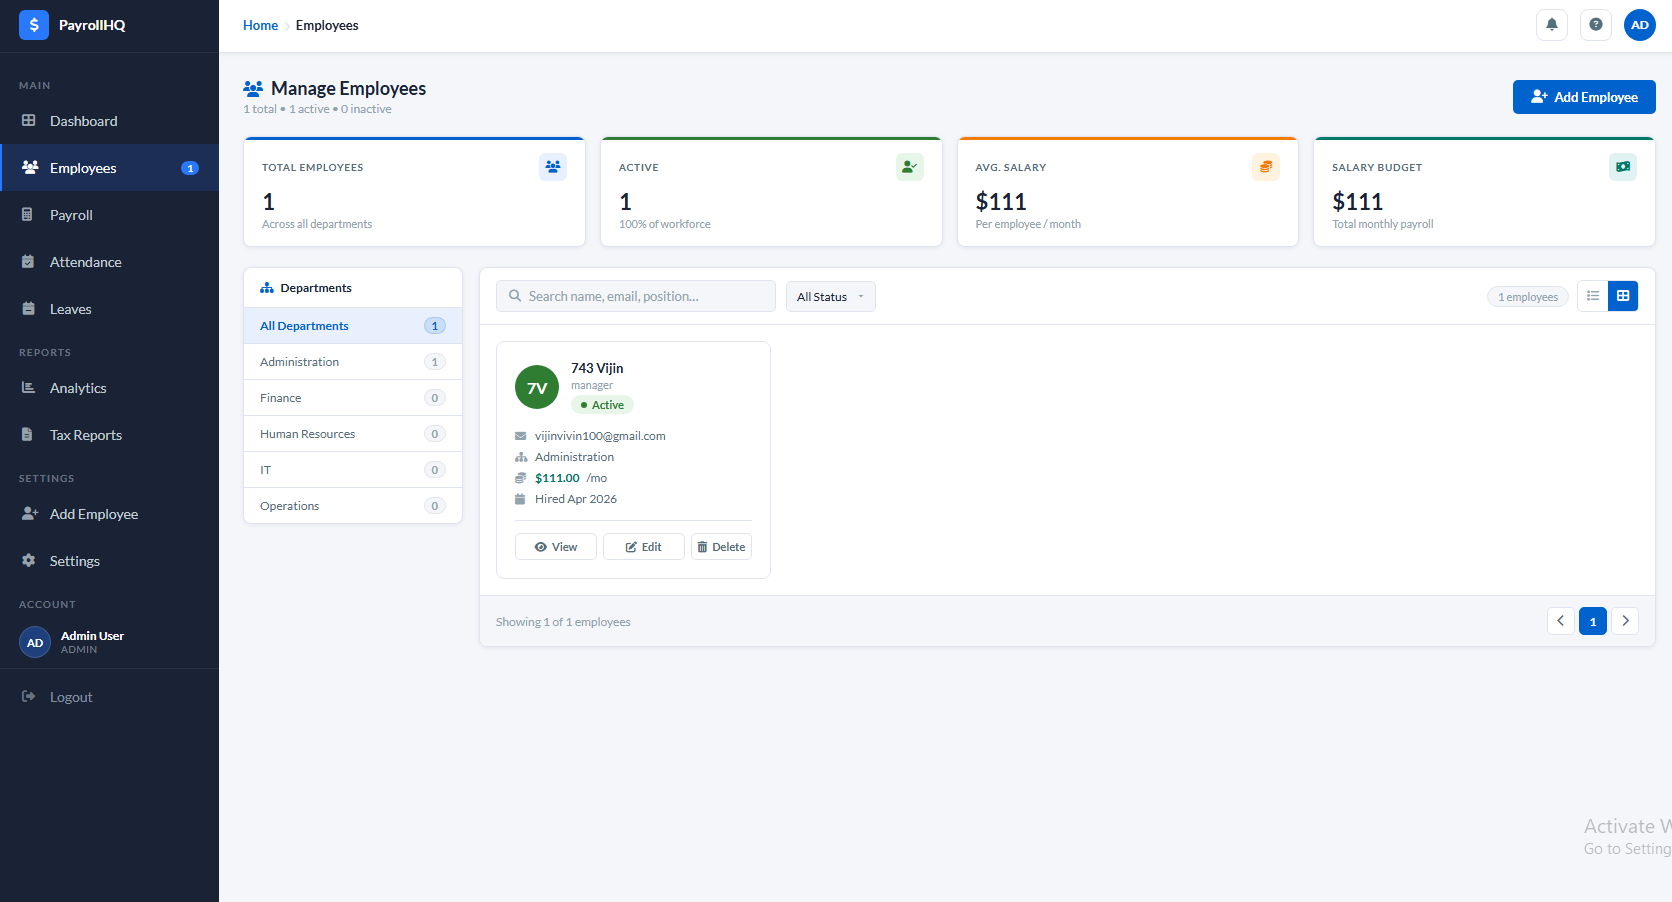Viewport: 1672px width, 902px height.
Task: Go to previous page of employees
Action: (1560, 621)
